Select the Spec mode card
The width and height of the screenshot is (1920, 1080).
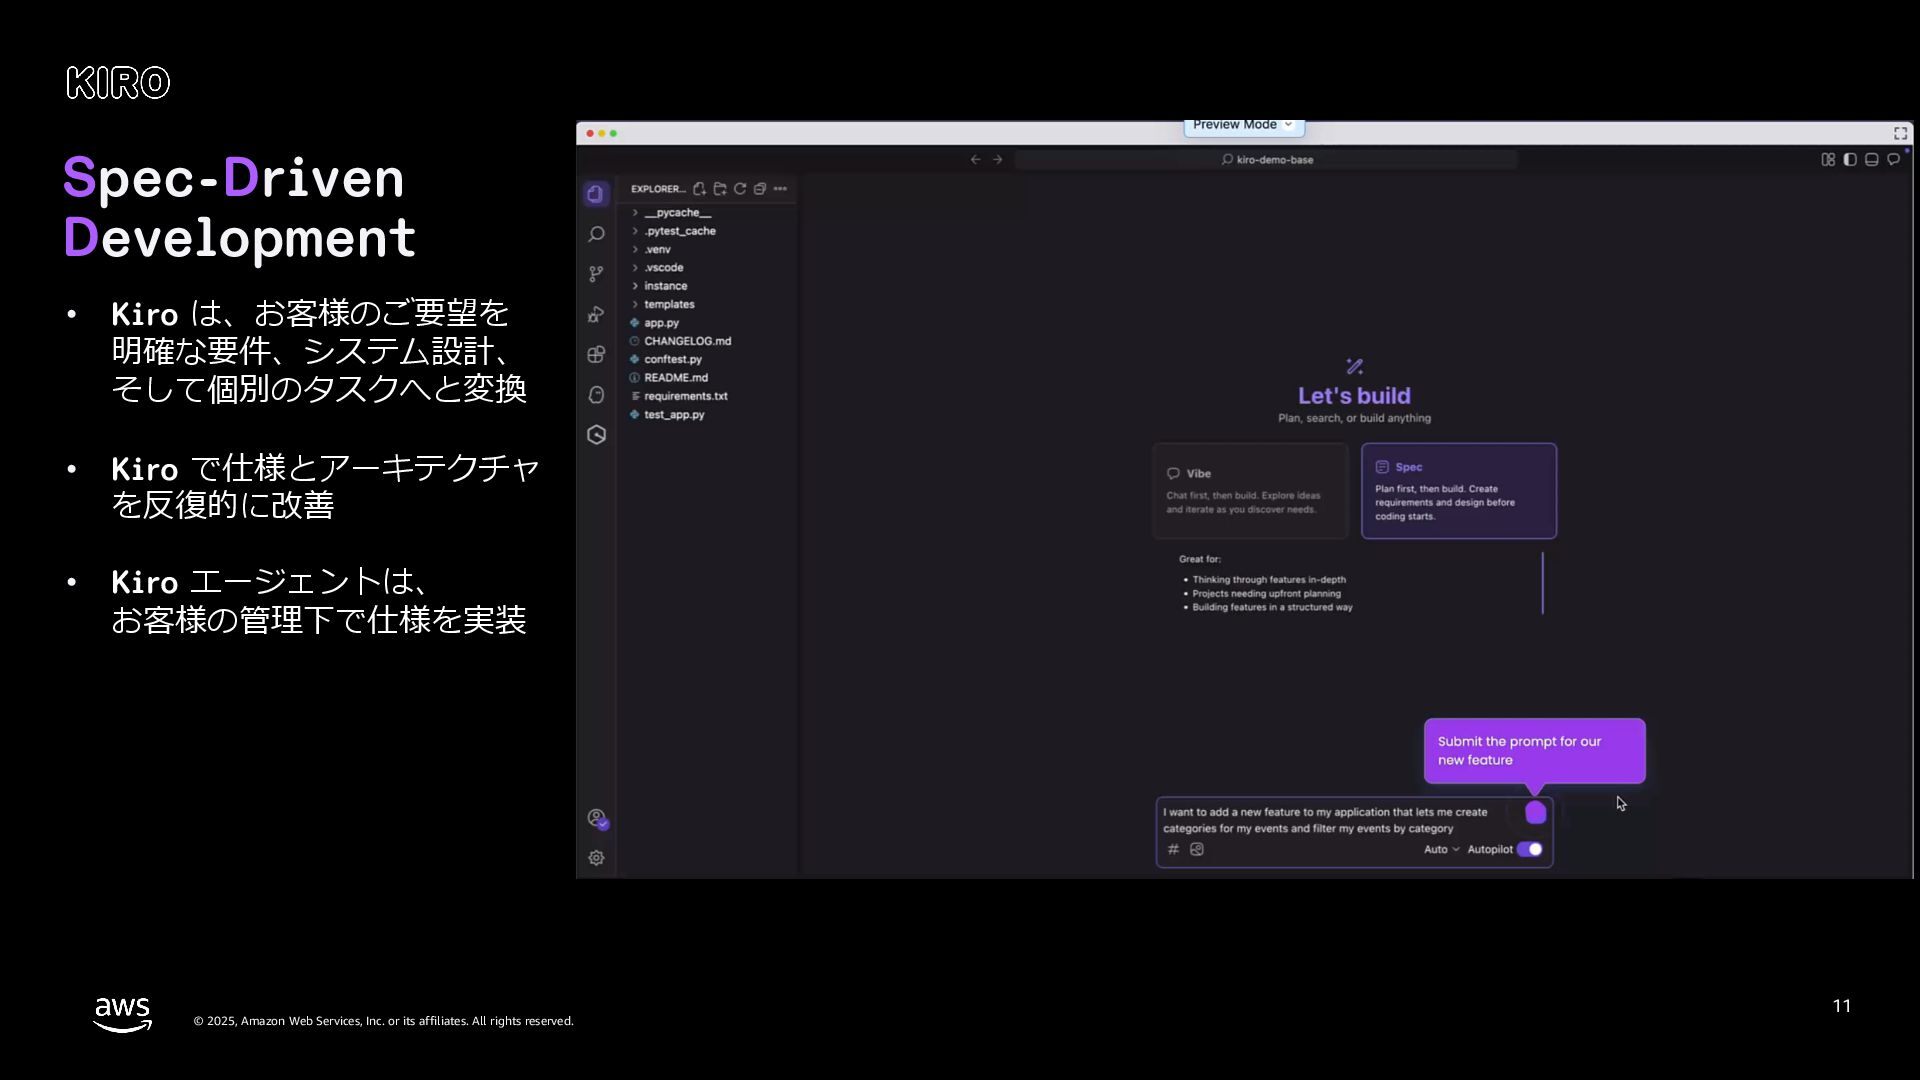coord(1458,491)
